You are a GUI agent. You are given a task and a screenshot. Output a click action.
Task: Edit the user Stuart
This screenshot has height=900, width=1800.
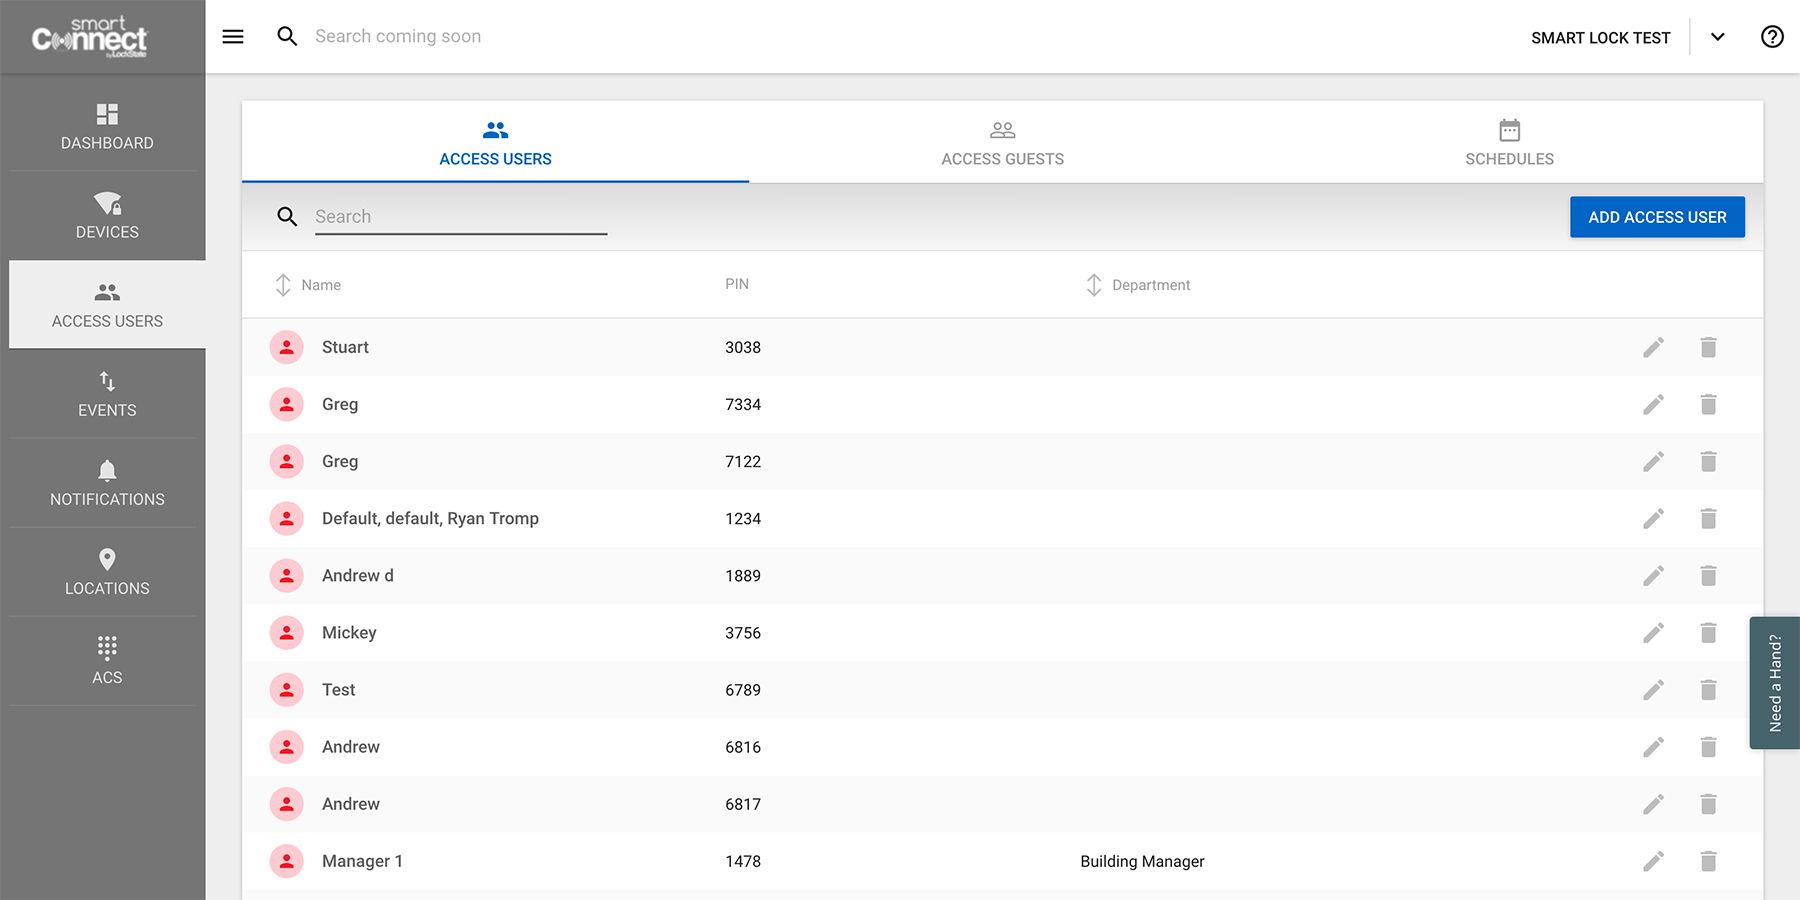[x=1653, y=347]
